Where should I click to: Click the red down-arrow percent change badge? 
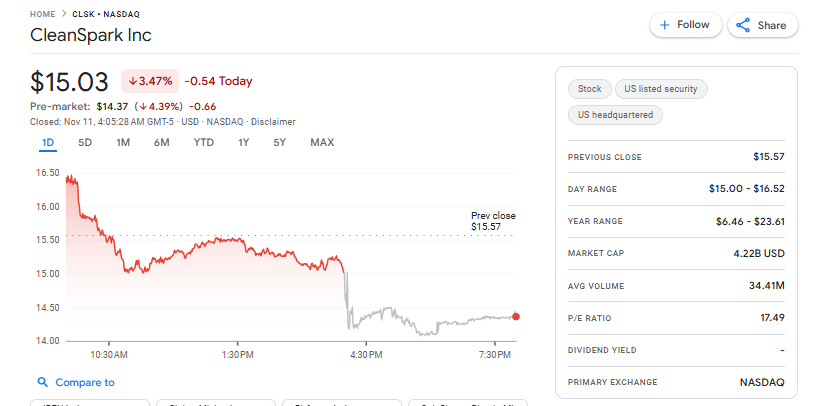(x=148, y=81)
